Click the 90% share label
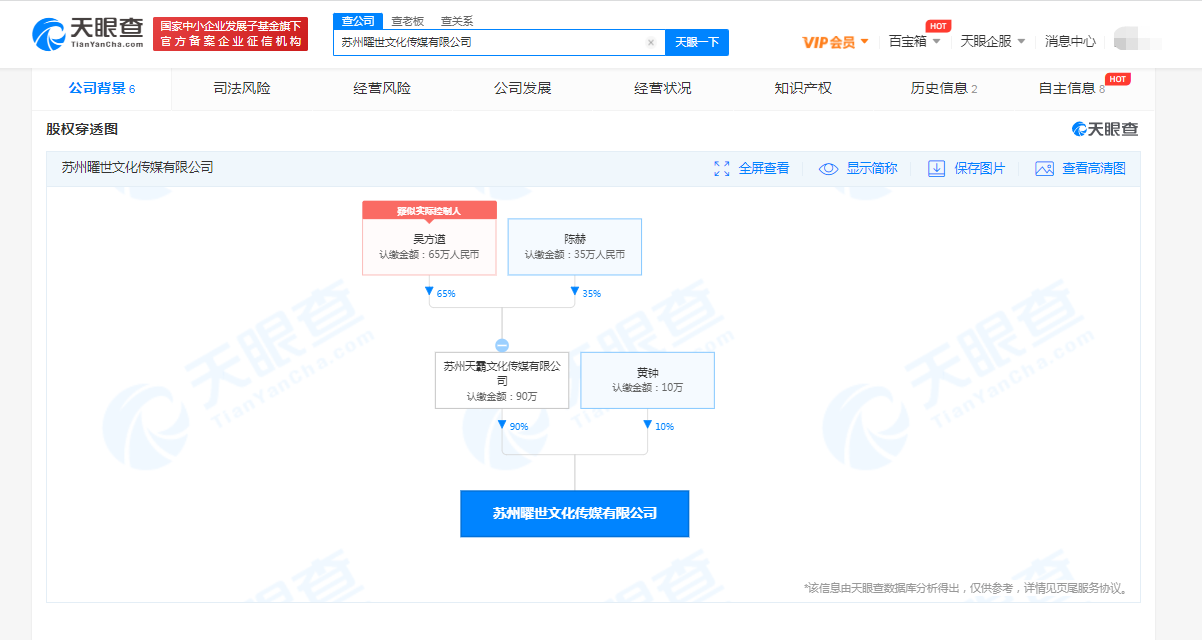The image size is (1202, 640). pyautogui.click(x=518, y=427)
